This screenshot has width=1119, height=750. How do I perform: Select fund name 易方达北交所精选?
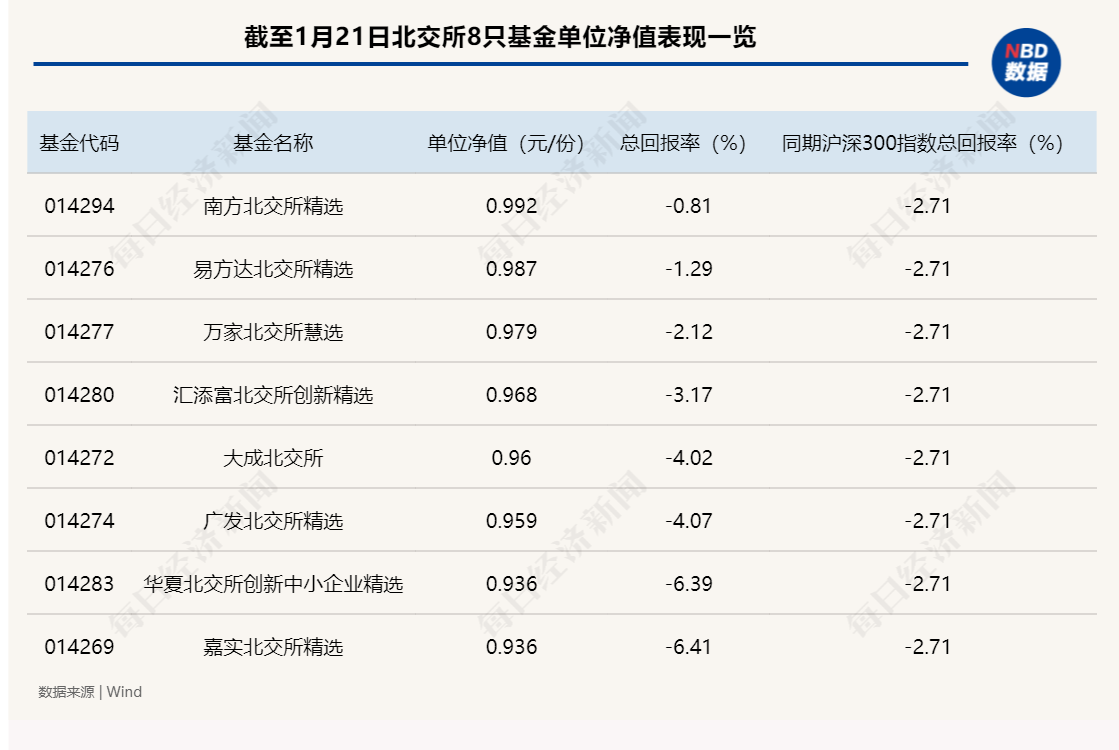tap(273, 269)
